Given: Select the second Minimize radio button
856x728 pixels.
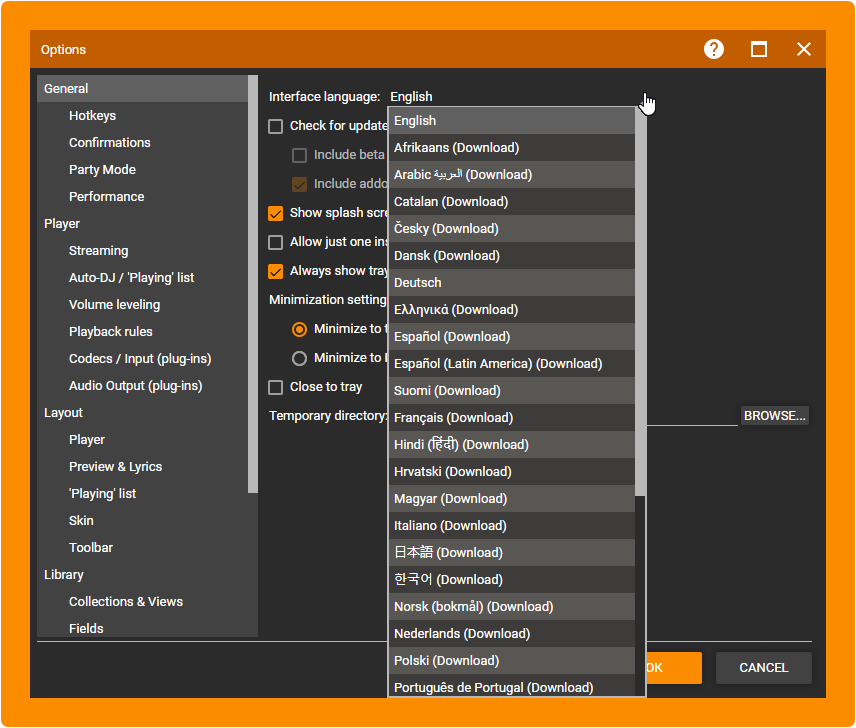Looking at the screenshot, I should click(x=299, y=358).
